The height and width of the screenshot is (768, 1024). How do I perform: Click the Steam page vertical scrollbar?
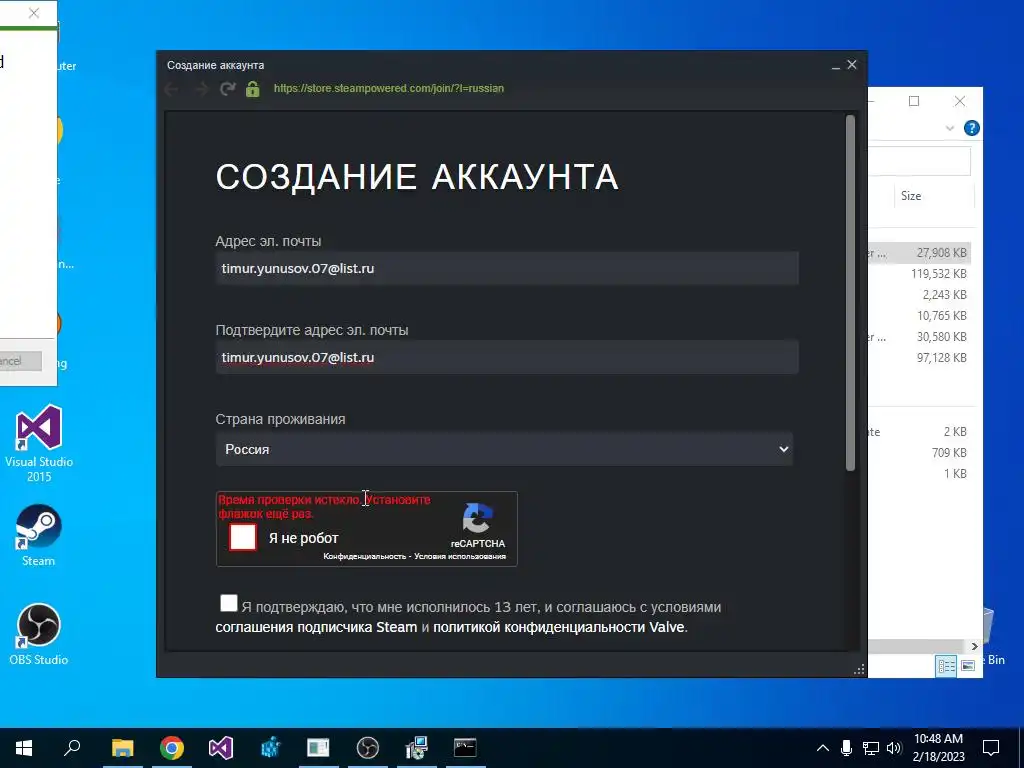pos(850,293)
